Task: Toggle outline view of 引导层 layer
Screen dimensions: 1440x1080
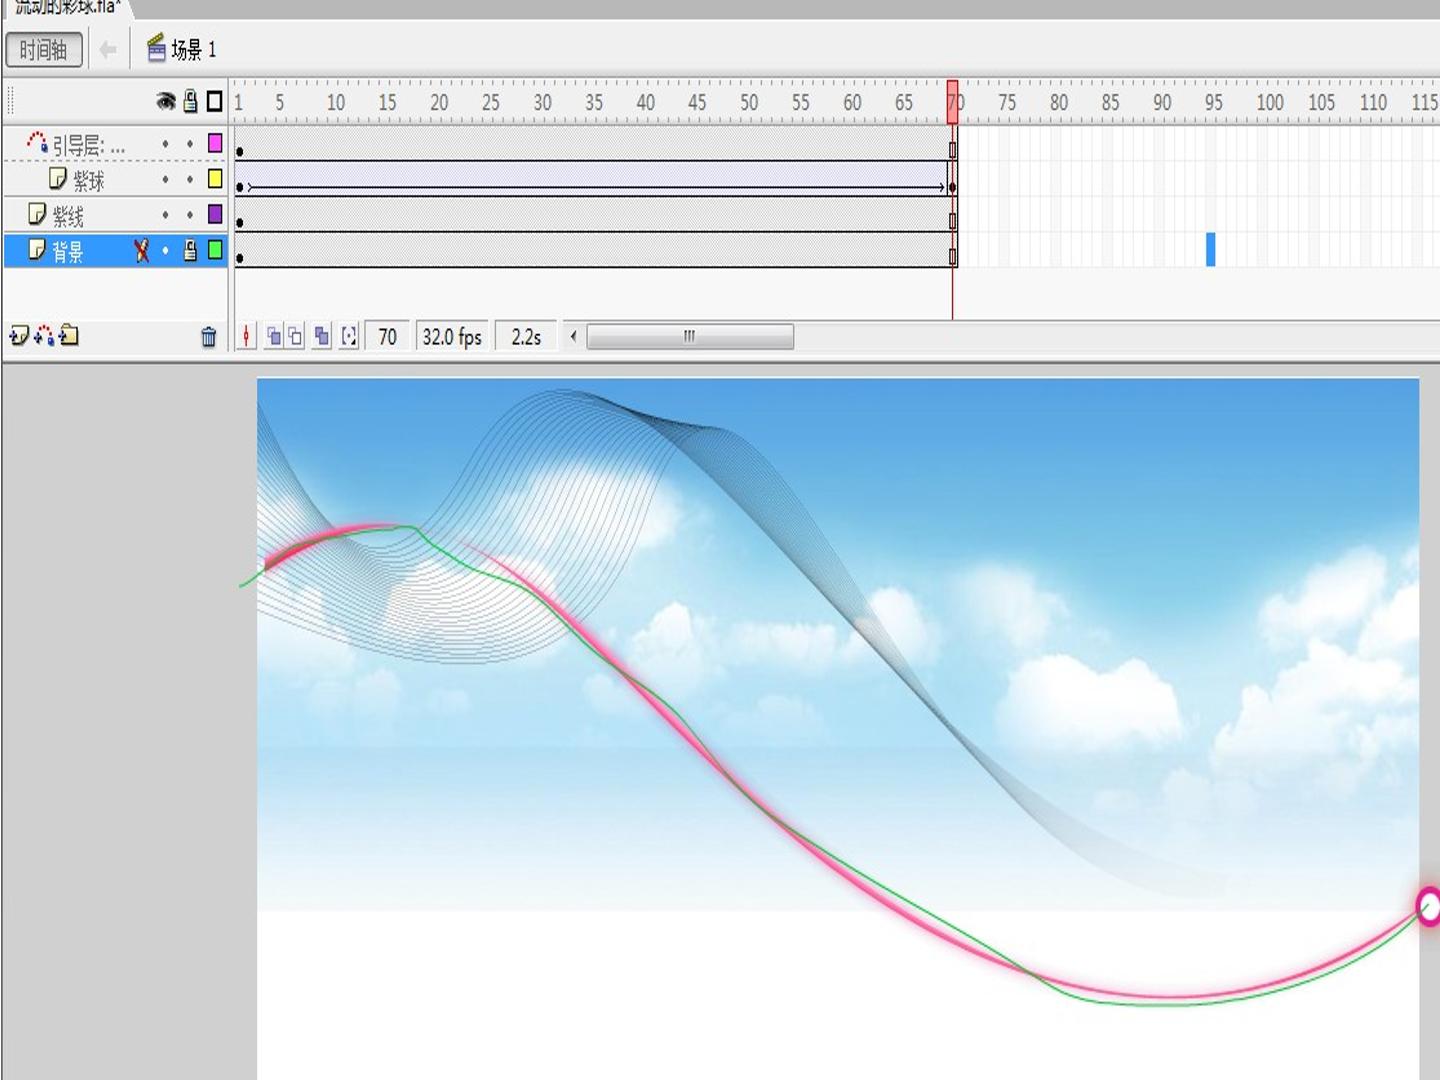Action: coord(215,144)
